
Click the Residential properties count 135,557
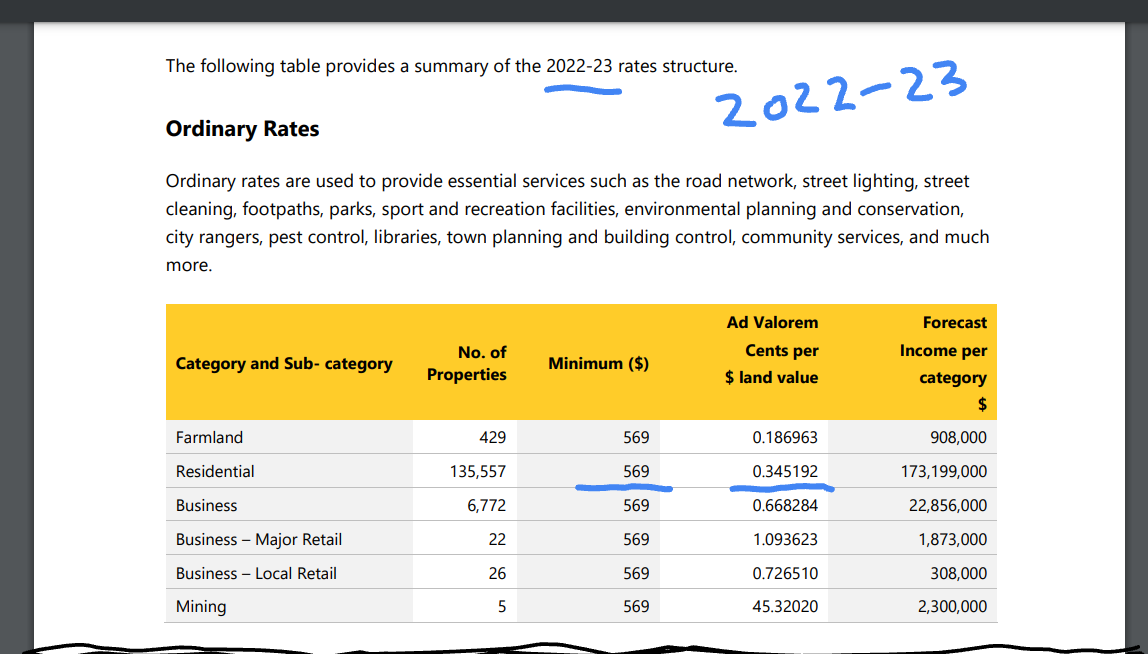(478, 471)
